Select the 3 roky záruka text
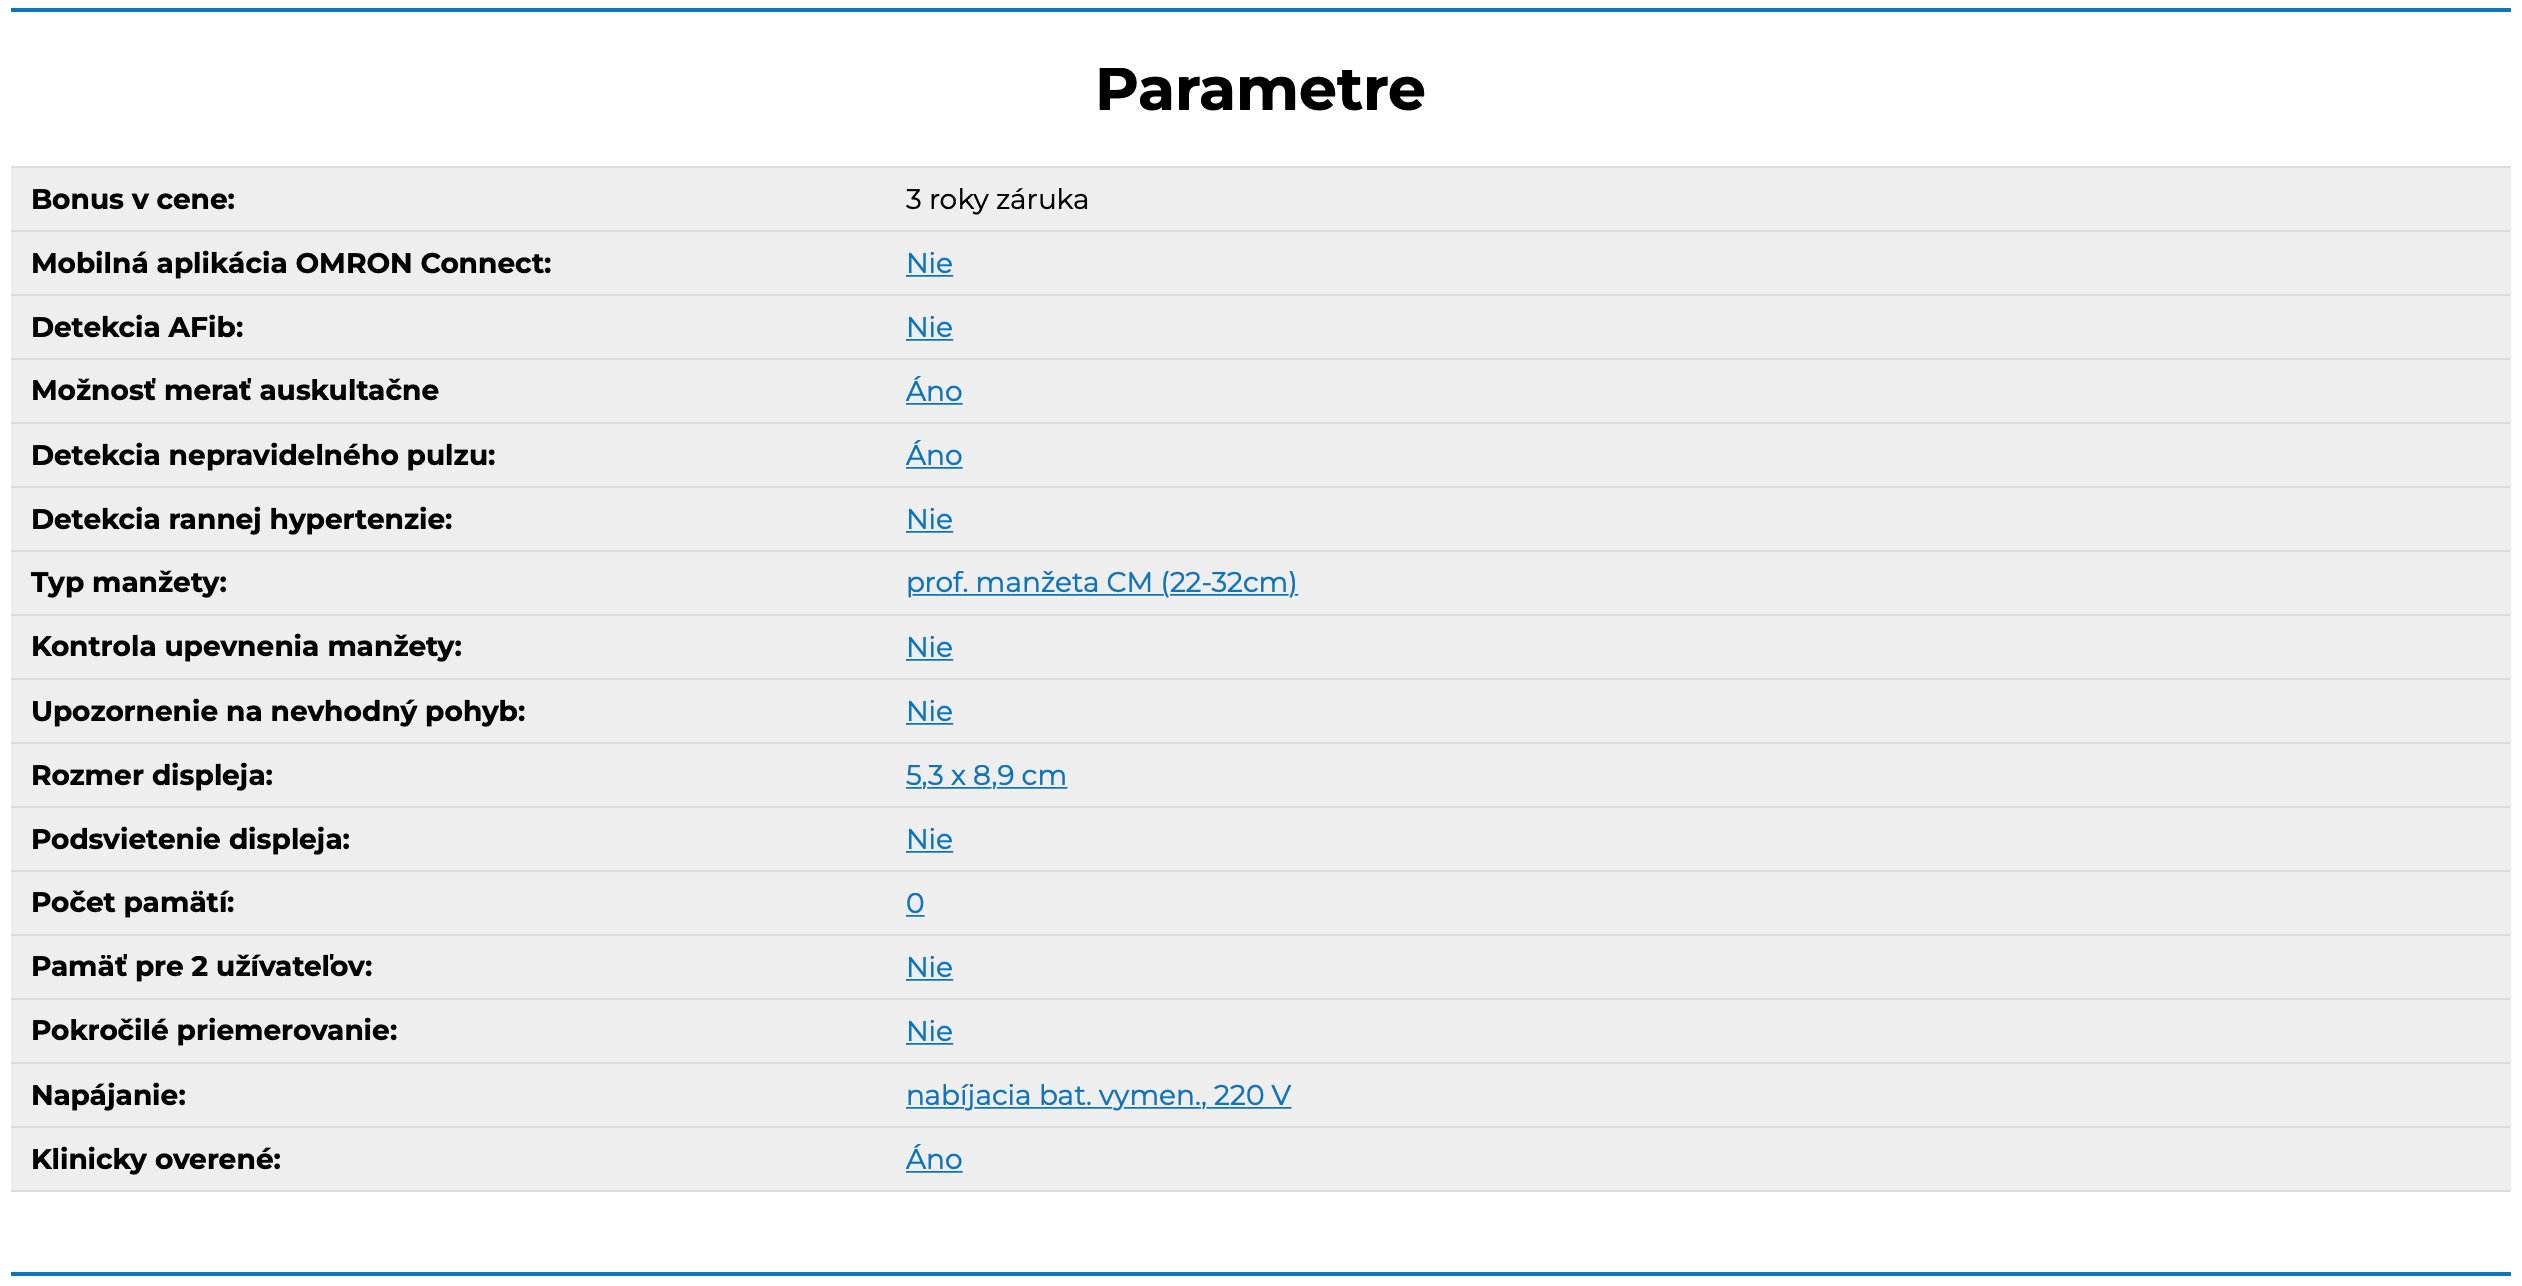 (x=997, y=199)
